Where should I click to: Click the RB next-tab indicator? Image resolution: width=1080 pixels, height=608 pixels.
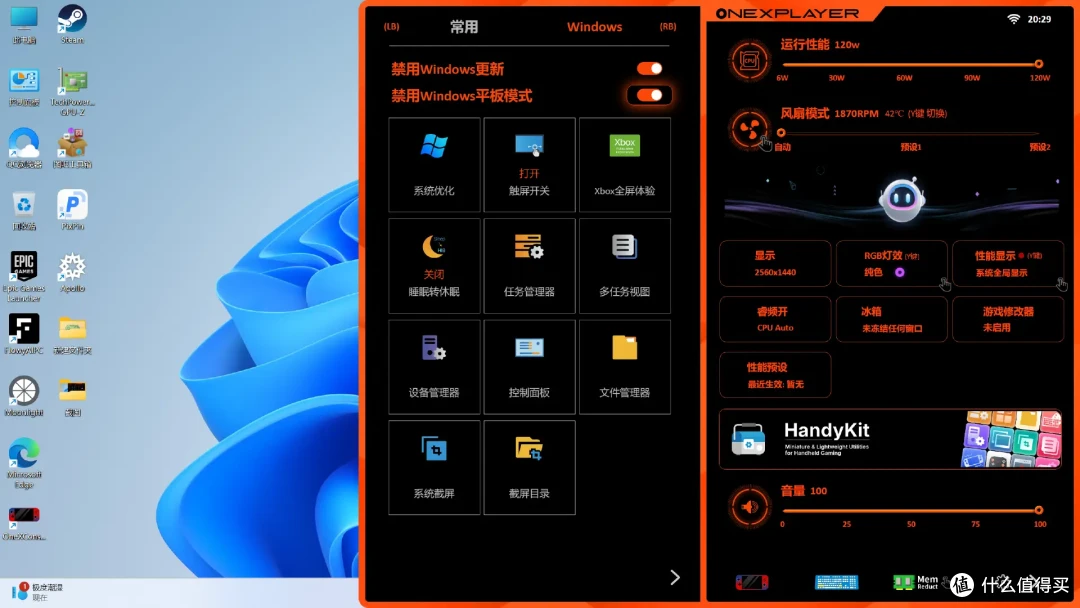pyautogui.click(x=667, y=27)
